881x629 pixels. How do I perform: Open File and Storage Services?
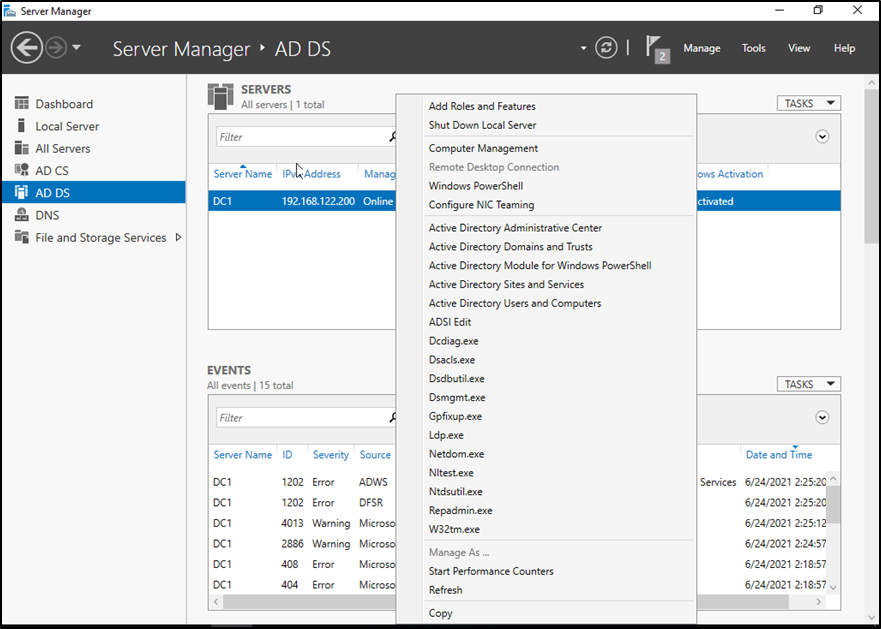pyautogui.click(x=100, y=238)
